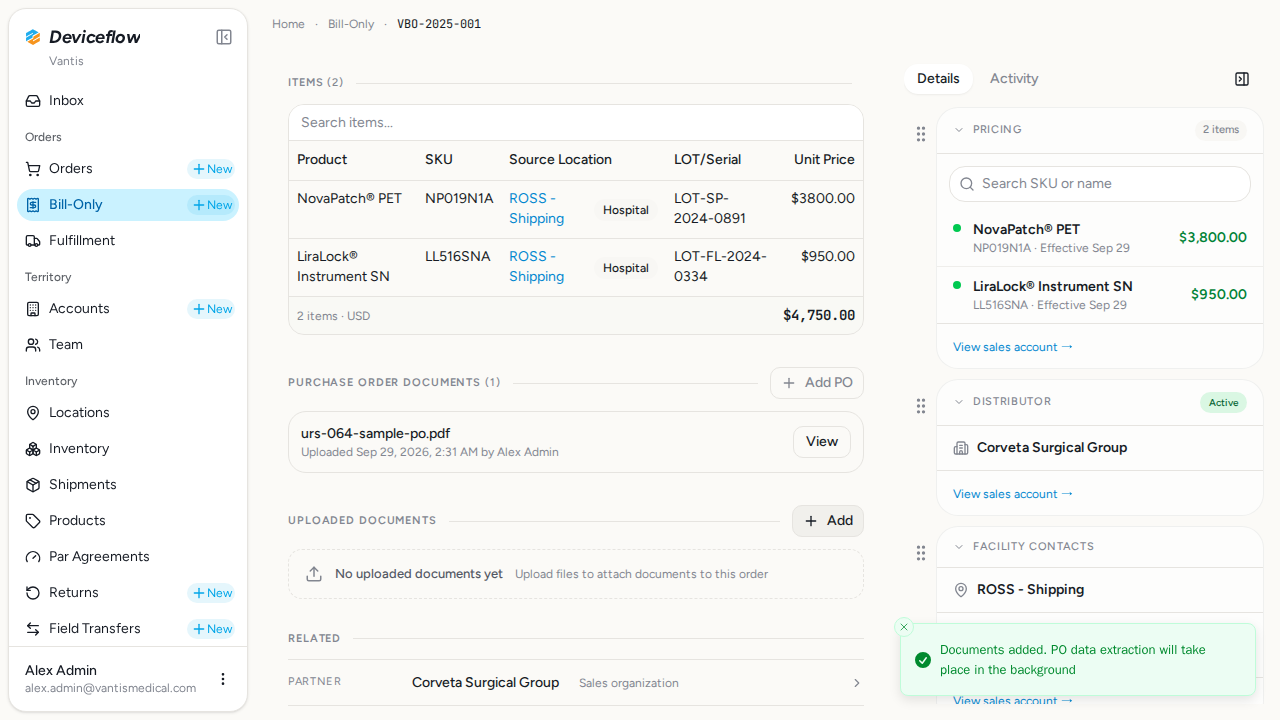Open ROSS - Shipping link for NovaPatch
The width and height of the screenshot is (1280, 720).
tap(537, 209)
